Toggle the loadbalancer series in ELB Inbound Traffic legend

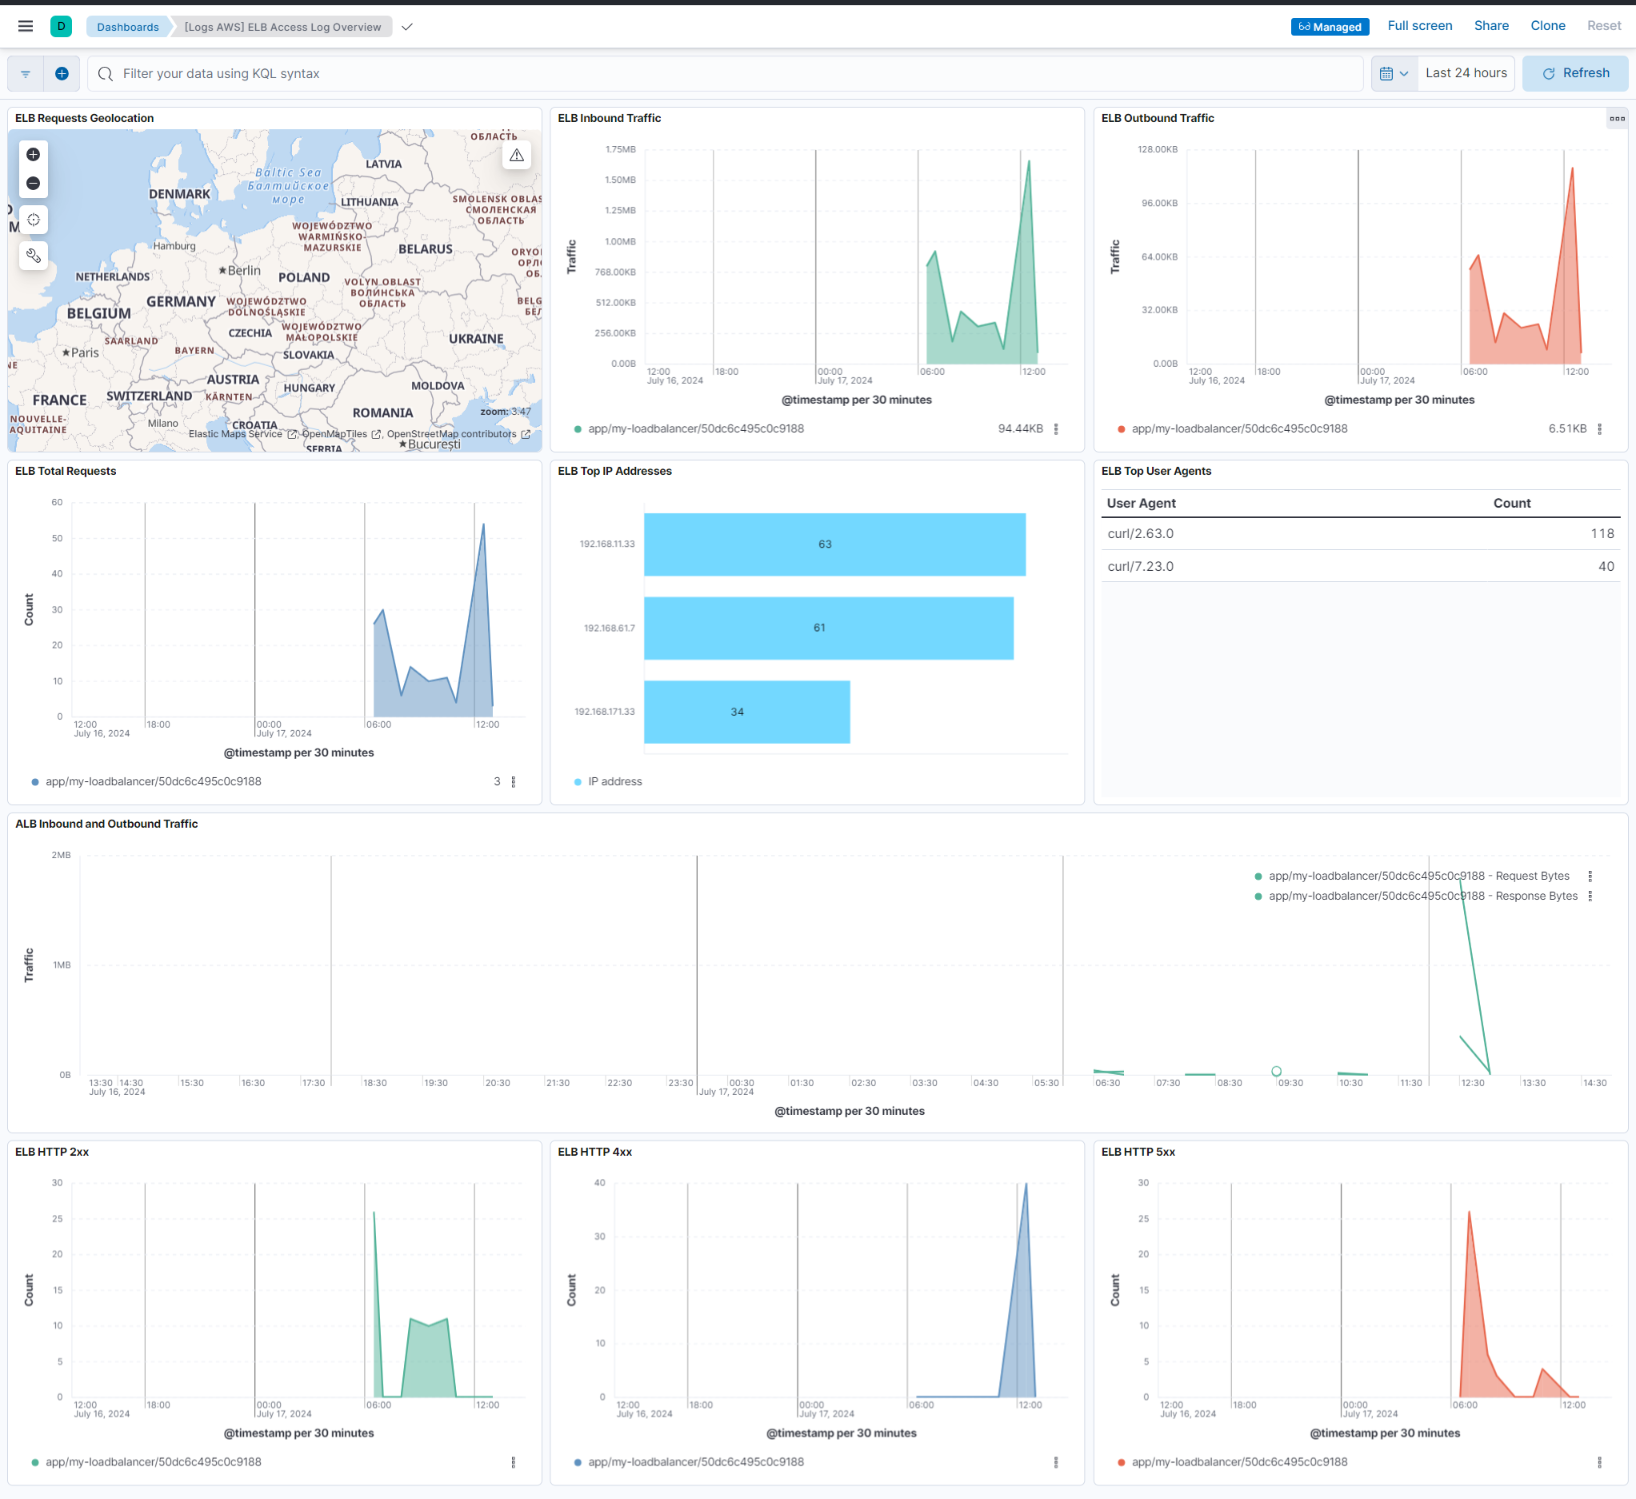coord(688,428)
